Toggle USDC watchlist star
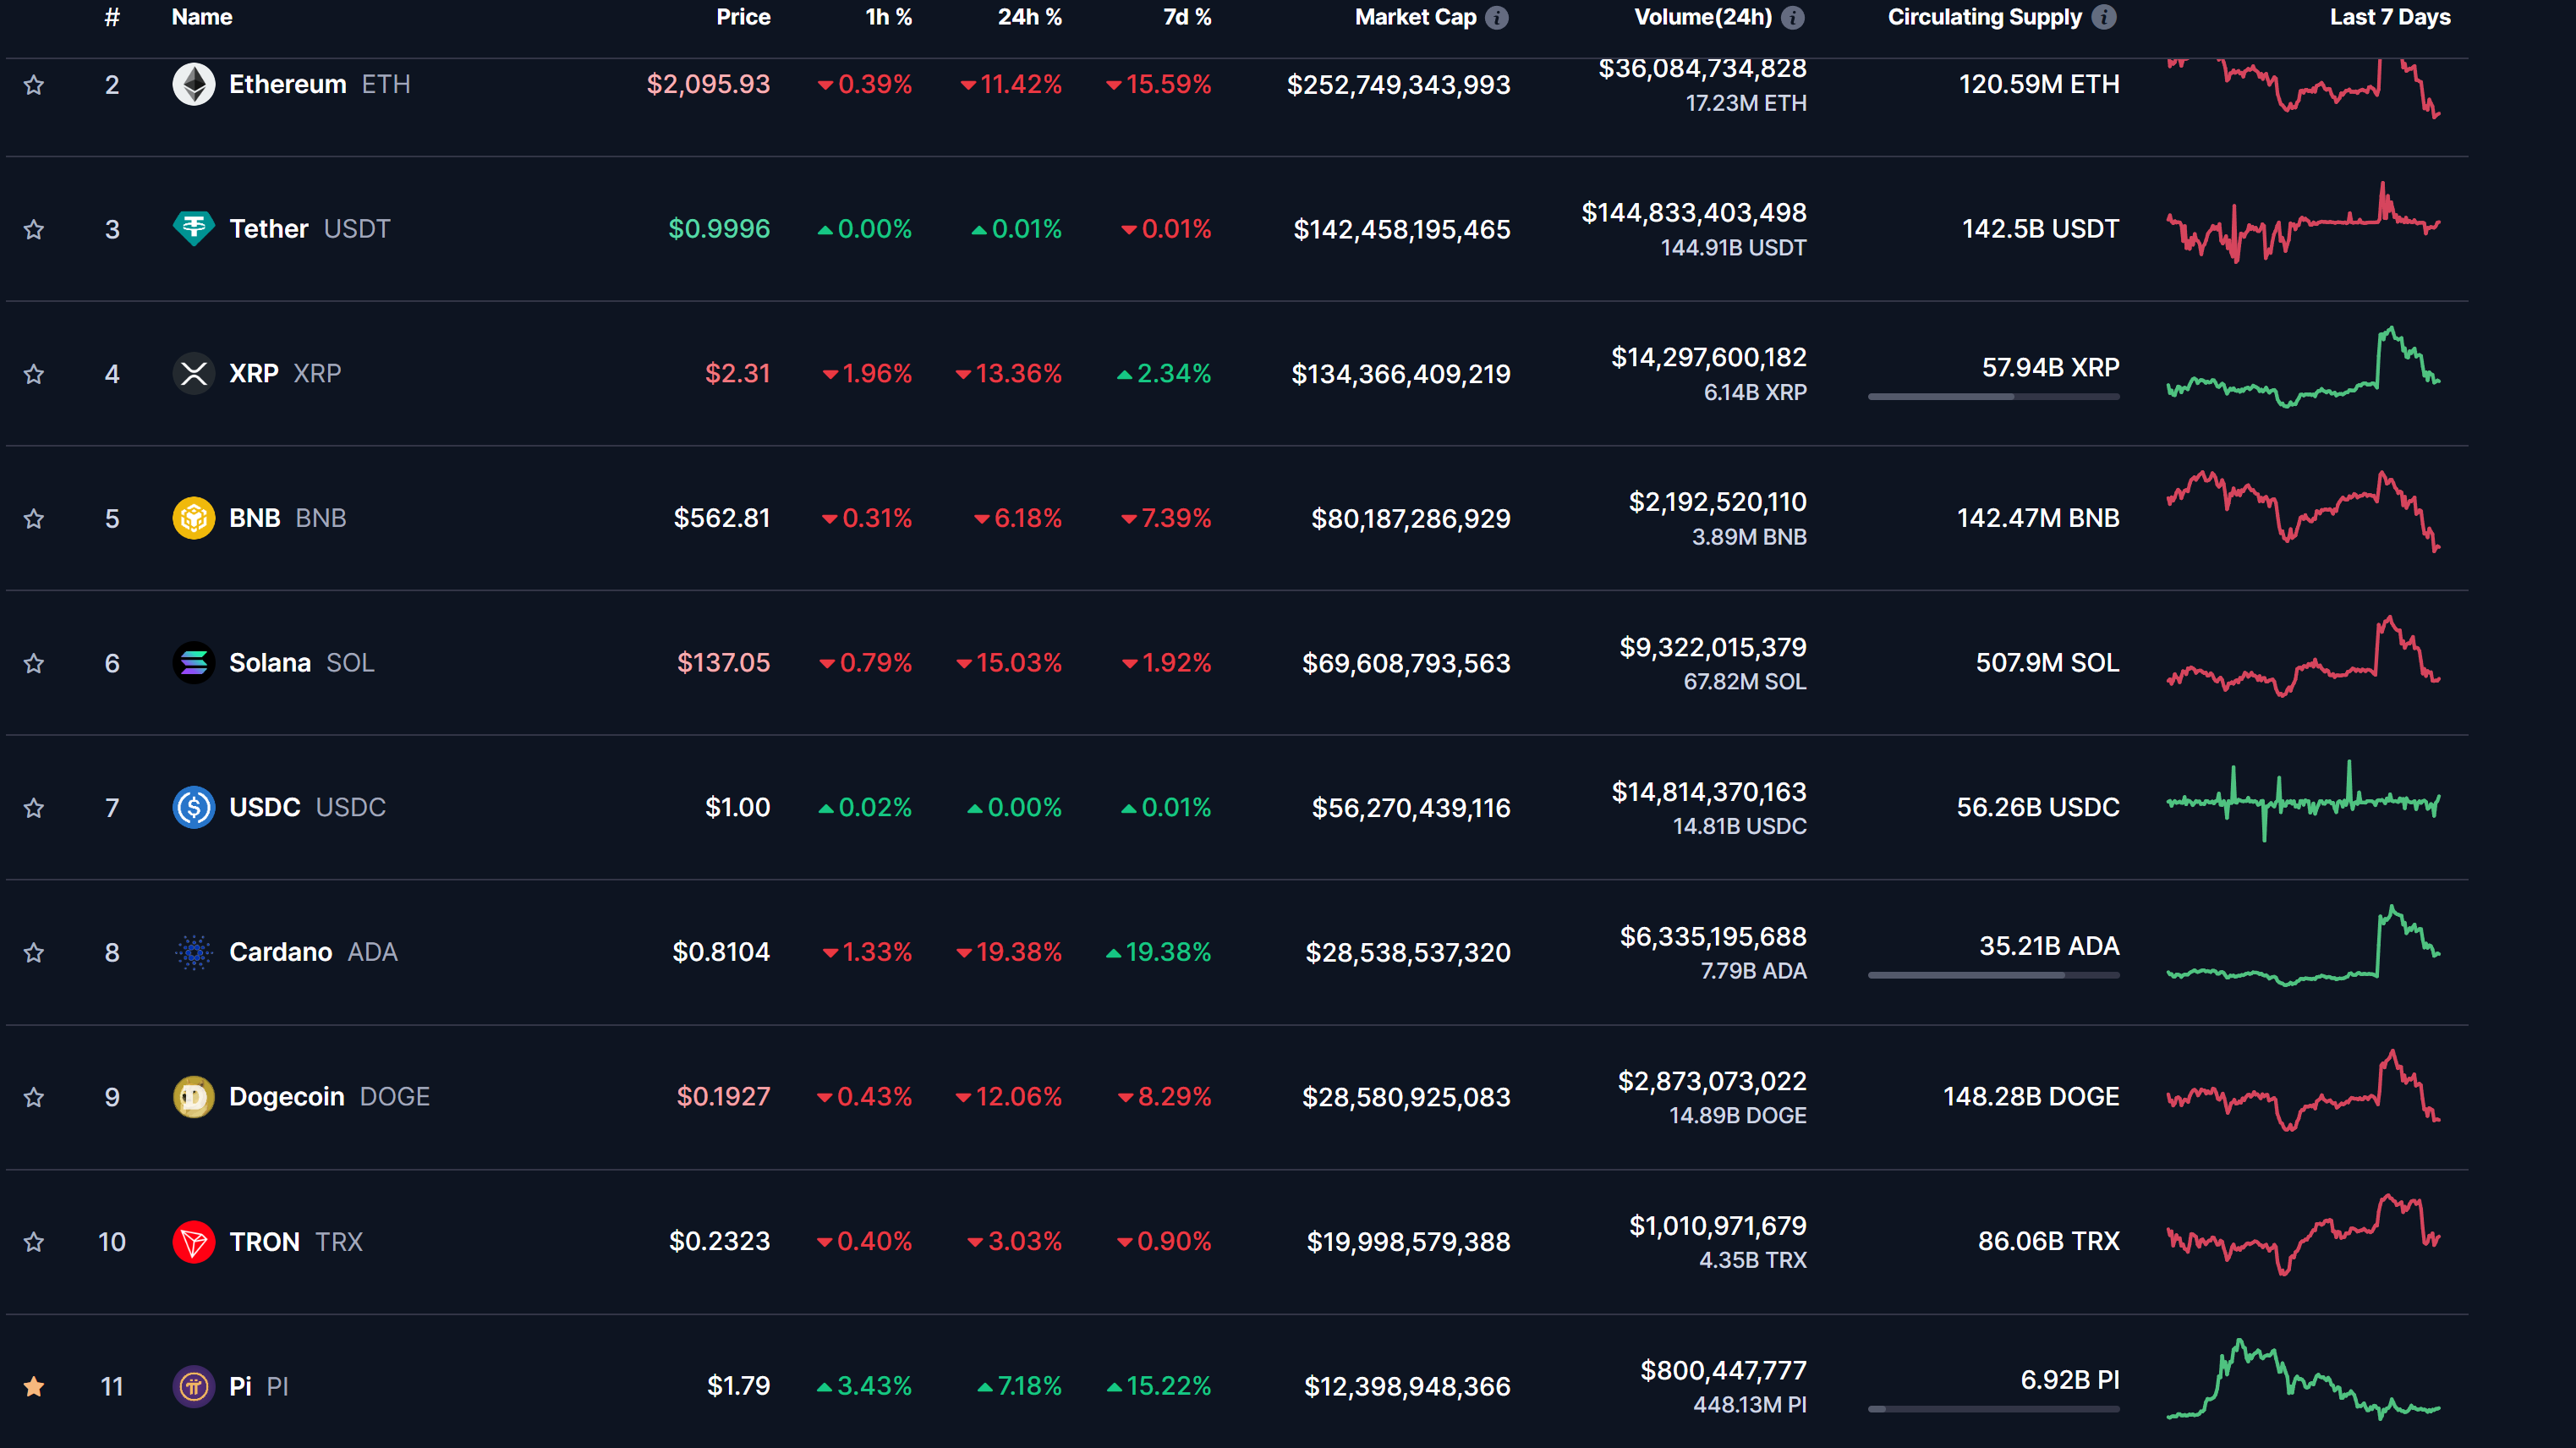The image size is (2576, 1448). (34, 808)
